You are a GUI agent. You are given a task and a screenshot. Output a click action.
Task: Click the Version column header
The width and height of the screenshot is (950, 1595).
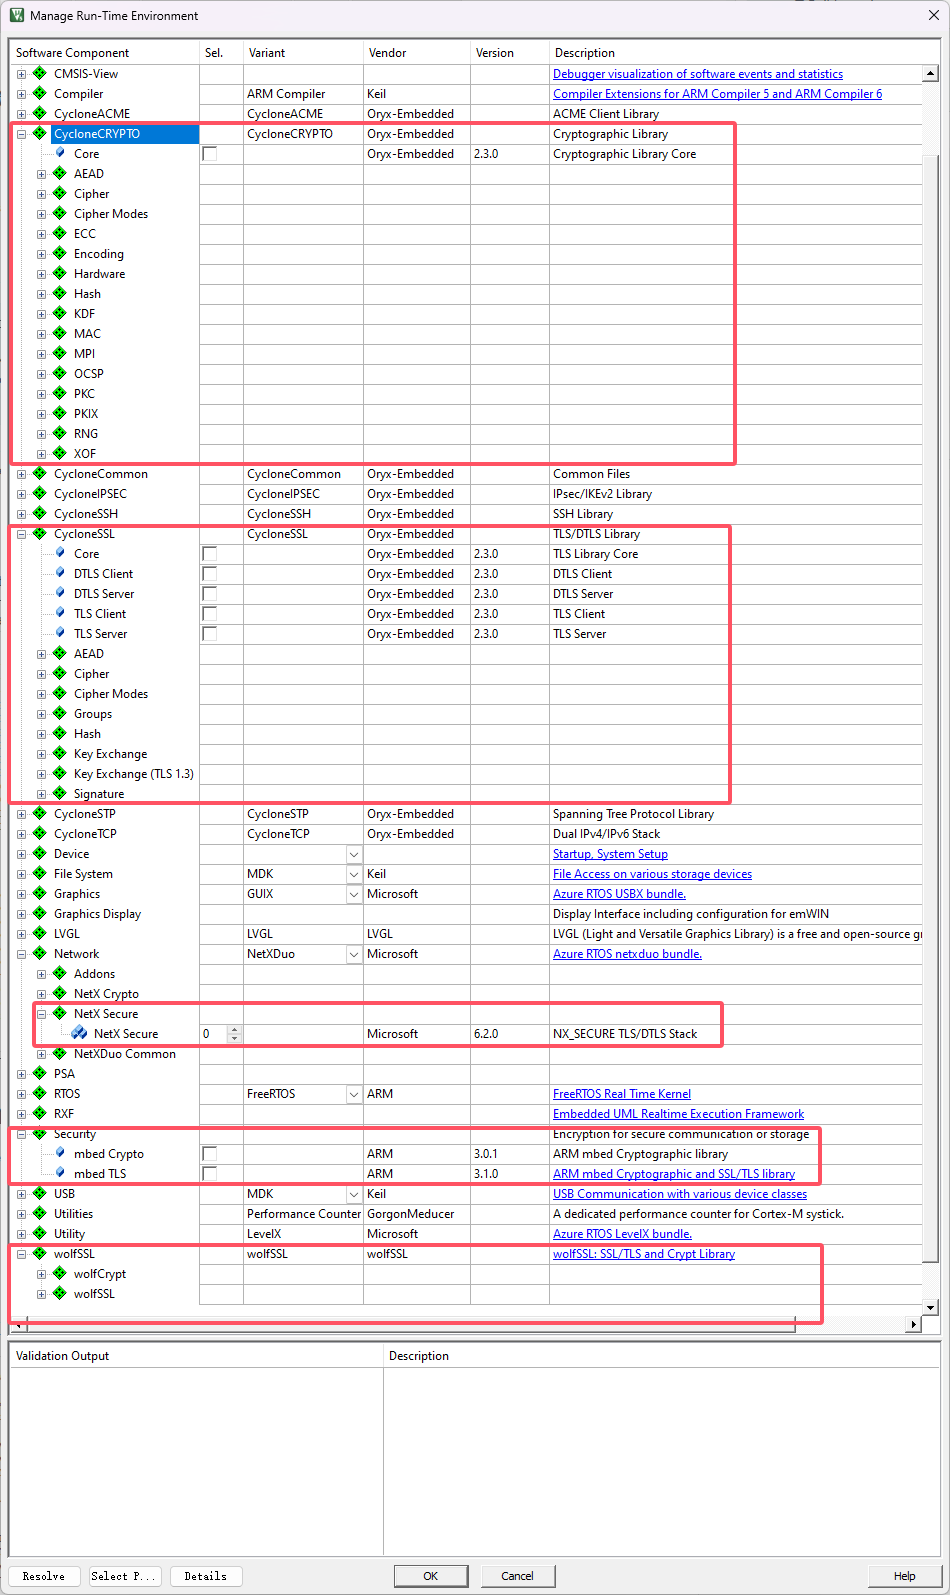point(509,53)
